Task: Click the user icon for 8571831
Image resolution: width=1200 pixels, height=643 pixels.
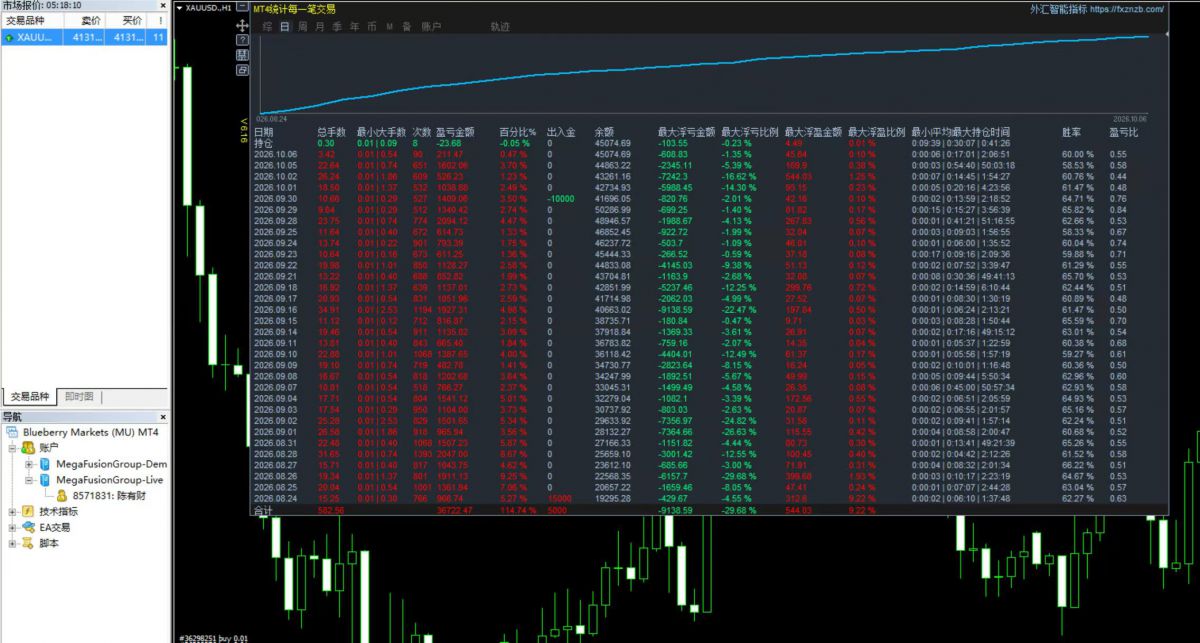Action: (61, 495)
